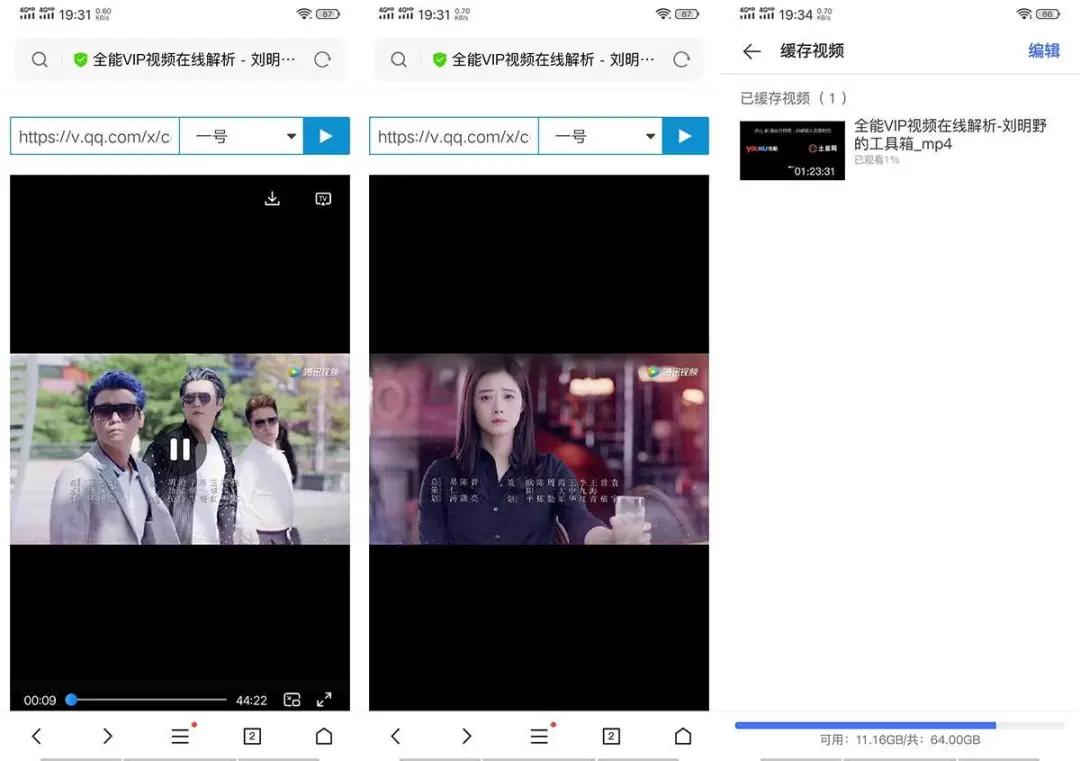1080x761 pixels.
Task: Open TV casting via the TV icon
Action: (323, 198)
